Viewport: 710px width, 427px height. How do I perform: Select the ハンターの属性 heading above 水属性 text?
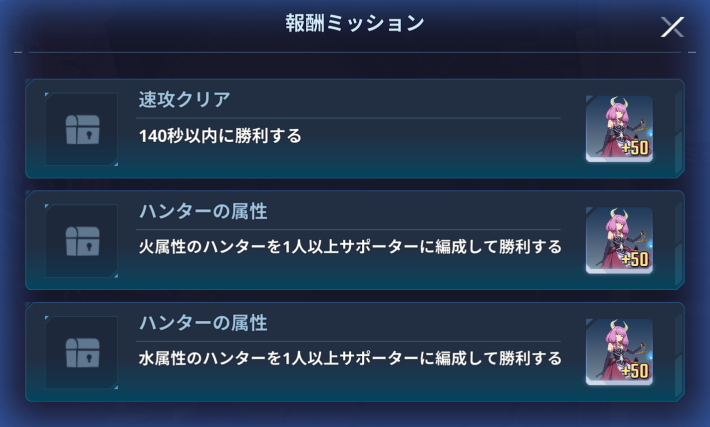coord(203,324)
